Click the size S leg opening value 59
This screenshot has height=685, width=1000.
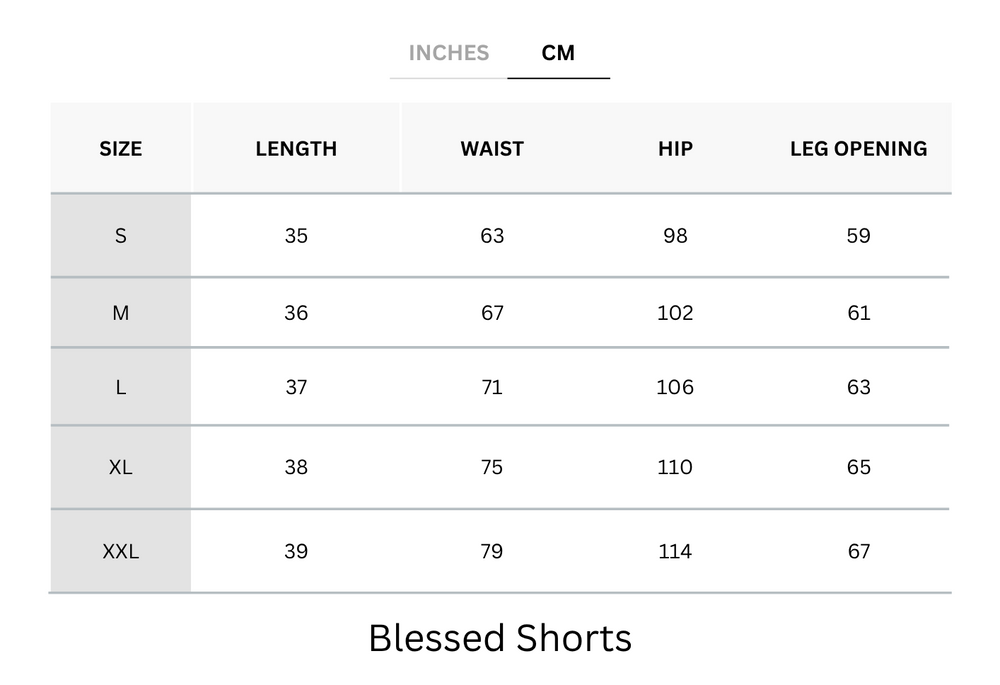point(858,236)
